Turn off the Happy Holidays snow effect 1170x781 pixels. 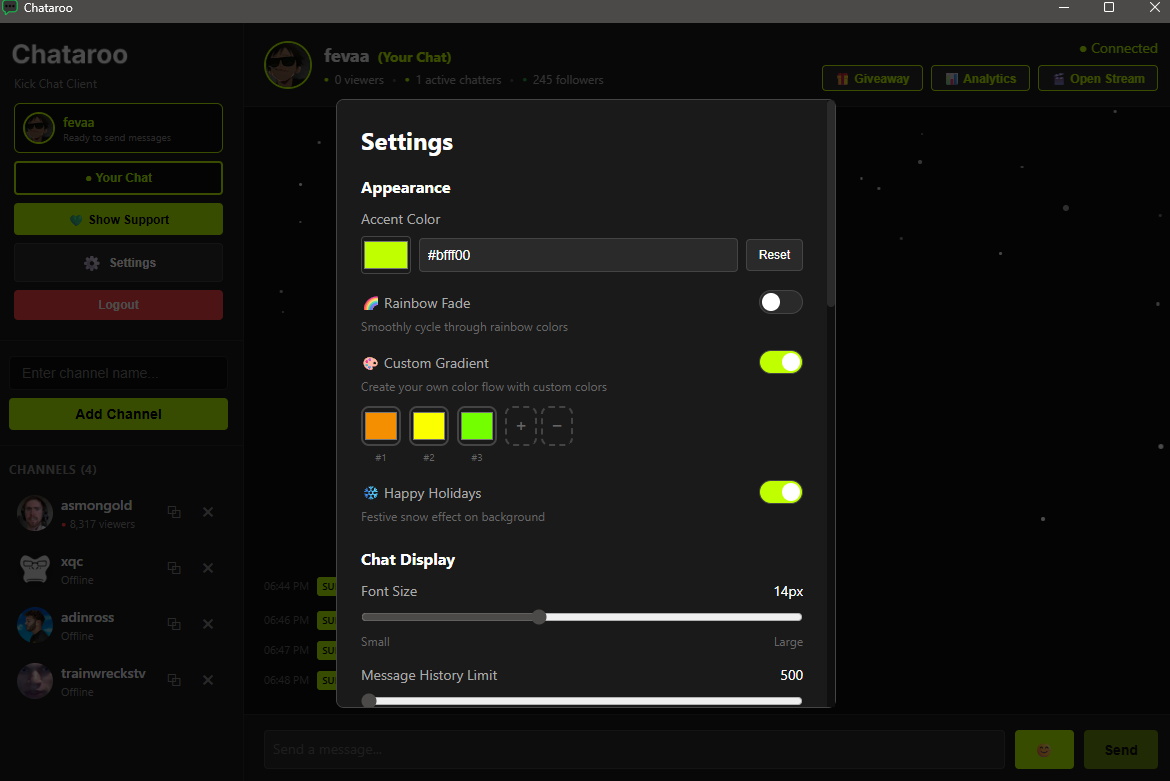[781, 492]
